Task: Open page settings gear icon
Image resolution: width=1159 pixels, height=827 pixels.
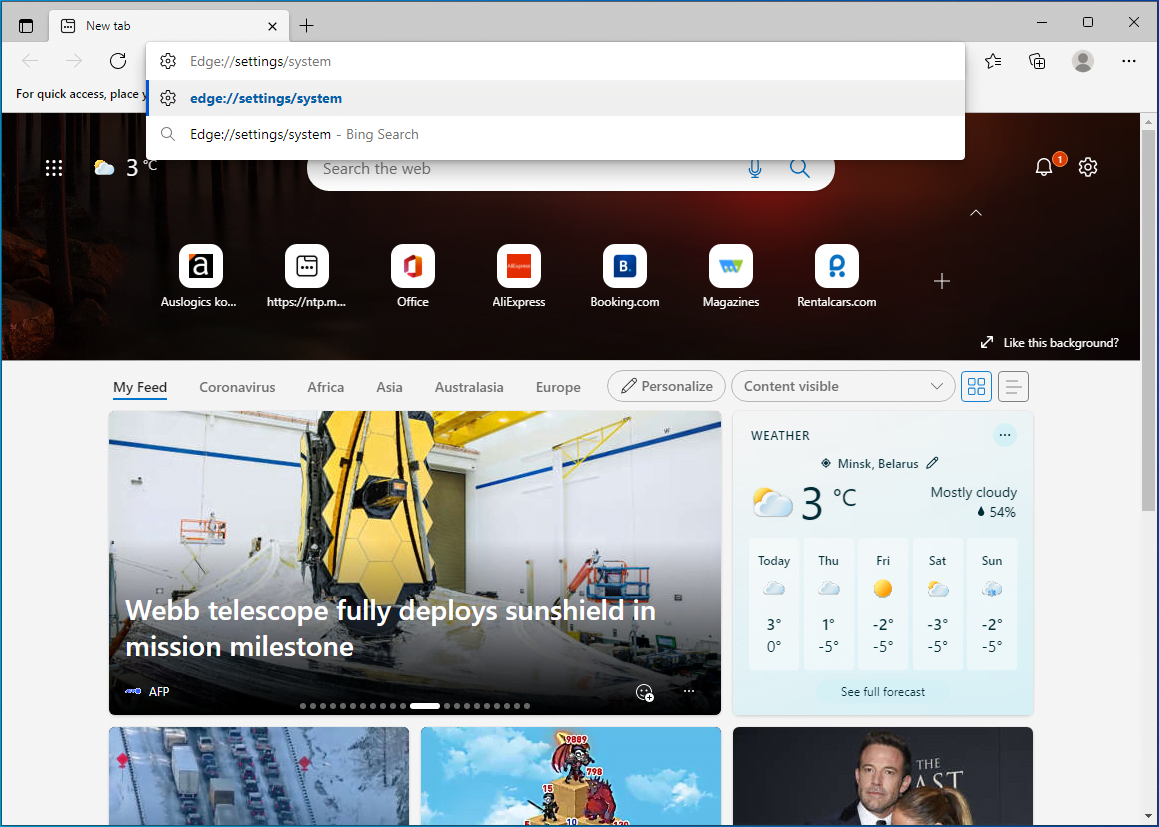Action: 1088,167
